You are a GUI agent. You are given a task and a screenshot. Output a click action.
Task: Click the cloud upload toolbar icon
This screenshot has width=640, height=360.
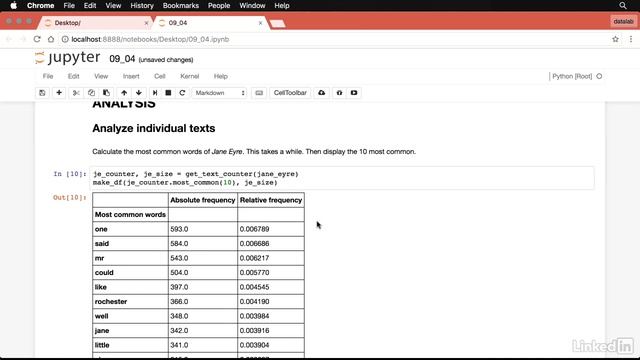pos(322,93)
